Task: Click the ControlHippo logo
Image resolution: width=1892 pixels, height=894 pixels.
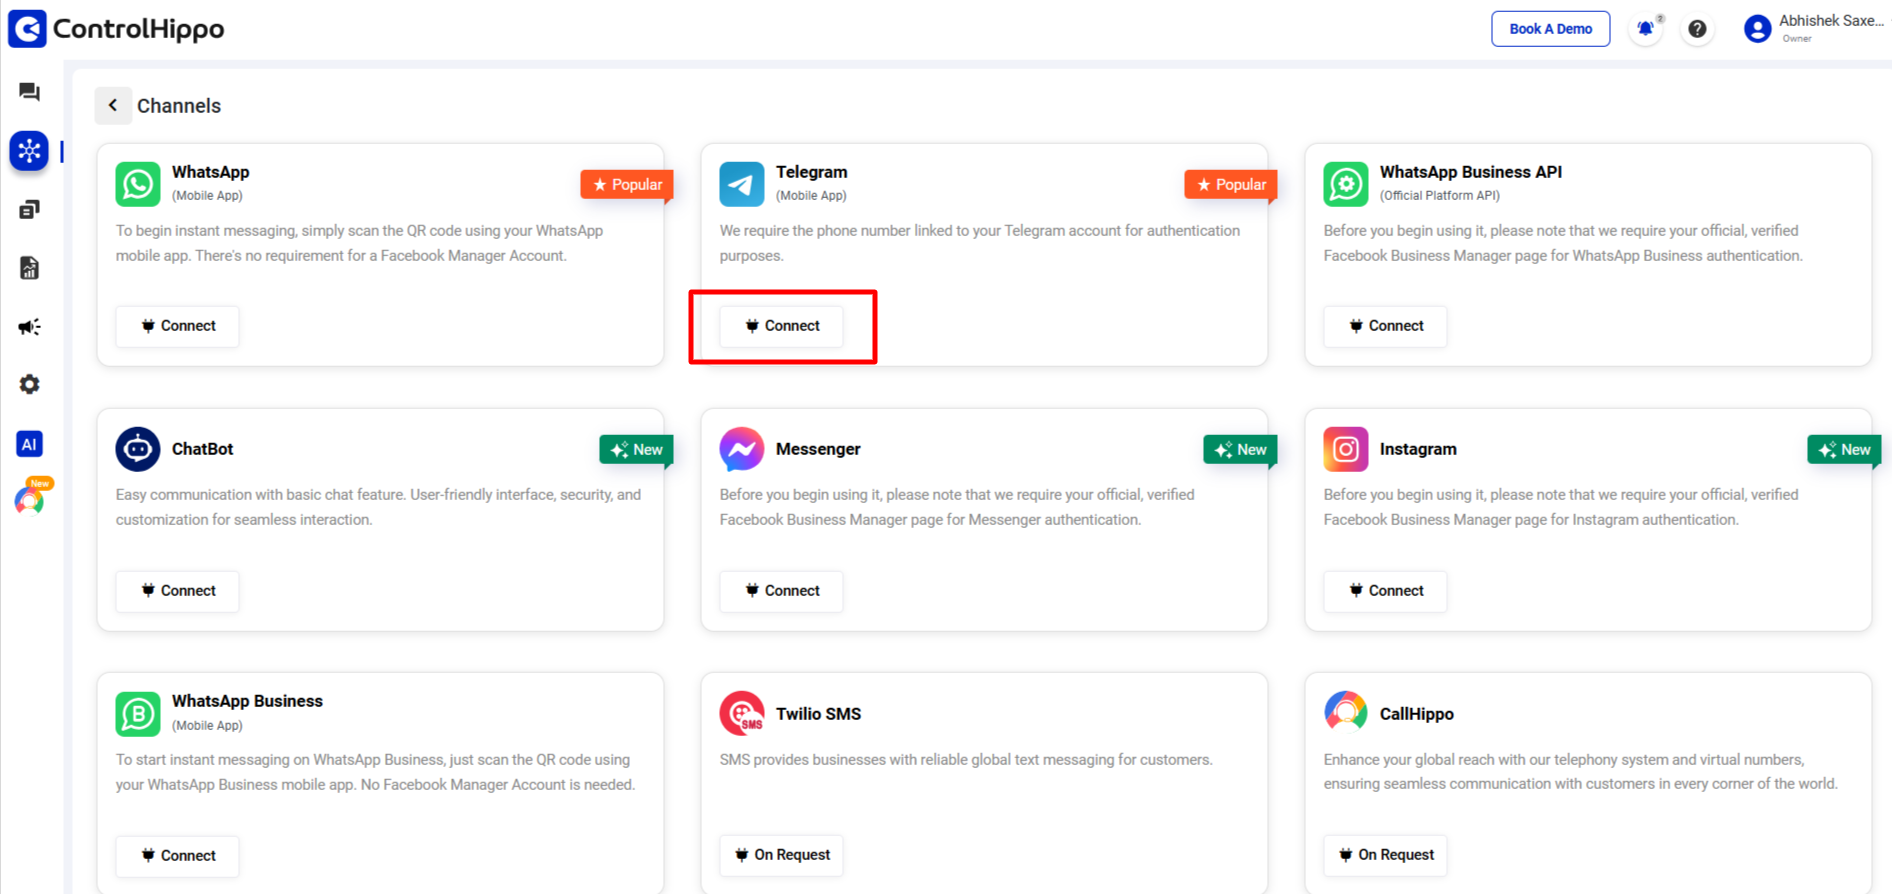Action: click(x=116, y=28)
